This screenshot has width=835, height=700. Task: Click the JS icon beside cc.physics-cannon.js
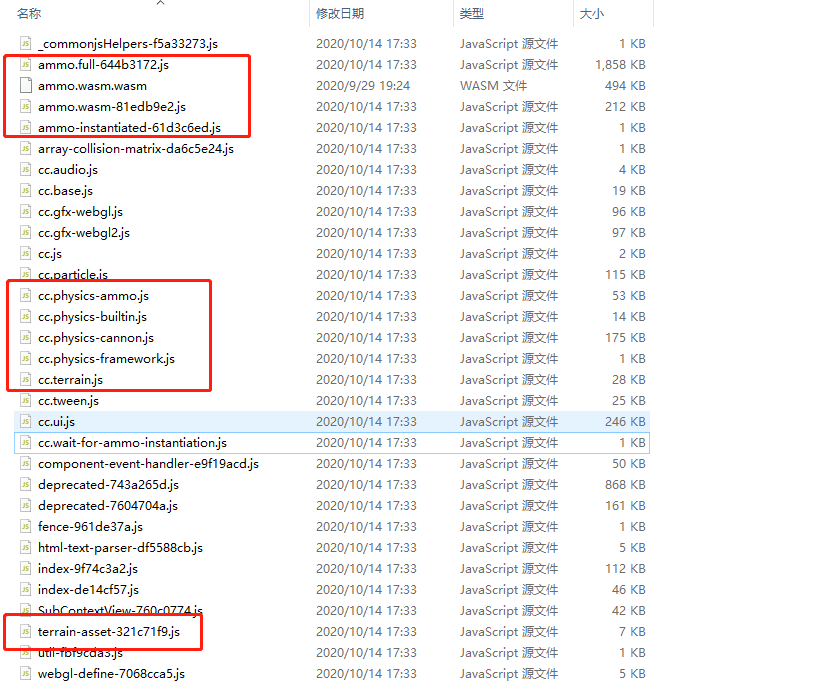[x=26, y=338]
